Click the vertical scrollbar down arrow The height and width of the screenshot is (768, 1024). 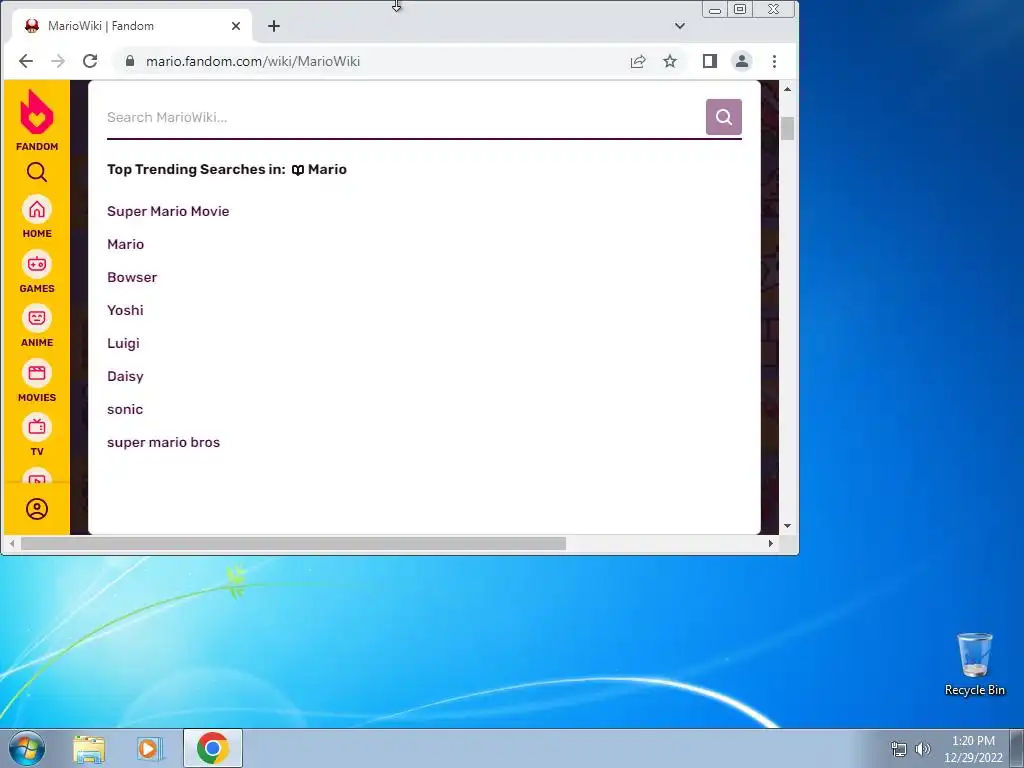[x=788, y=526]
